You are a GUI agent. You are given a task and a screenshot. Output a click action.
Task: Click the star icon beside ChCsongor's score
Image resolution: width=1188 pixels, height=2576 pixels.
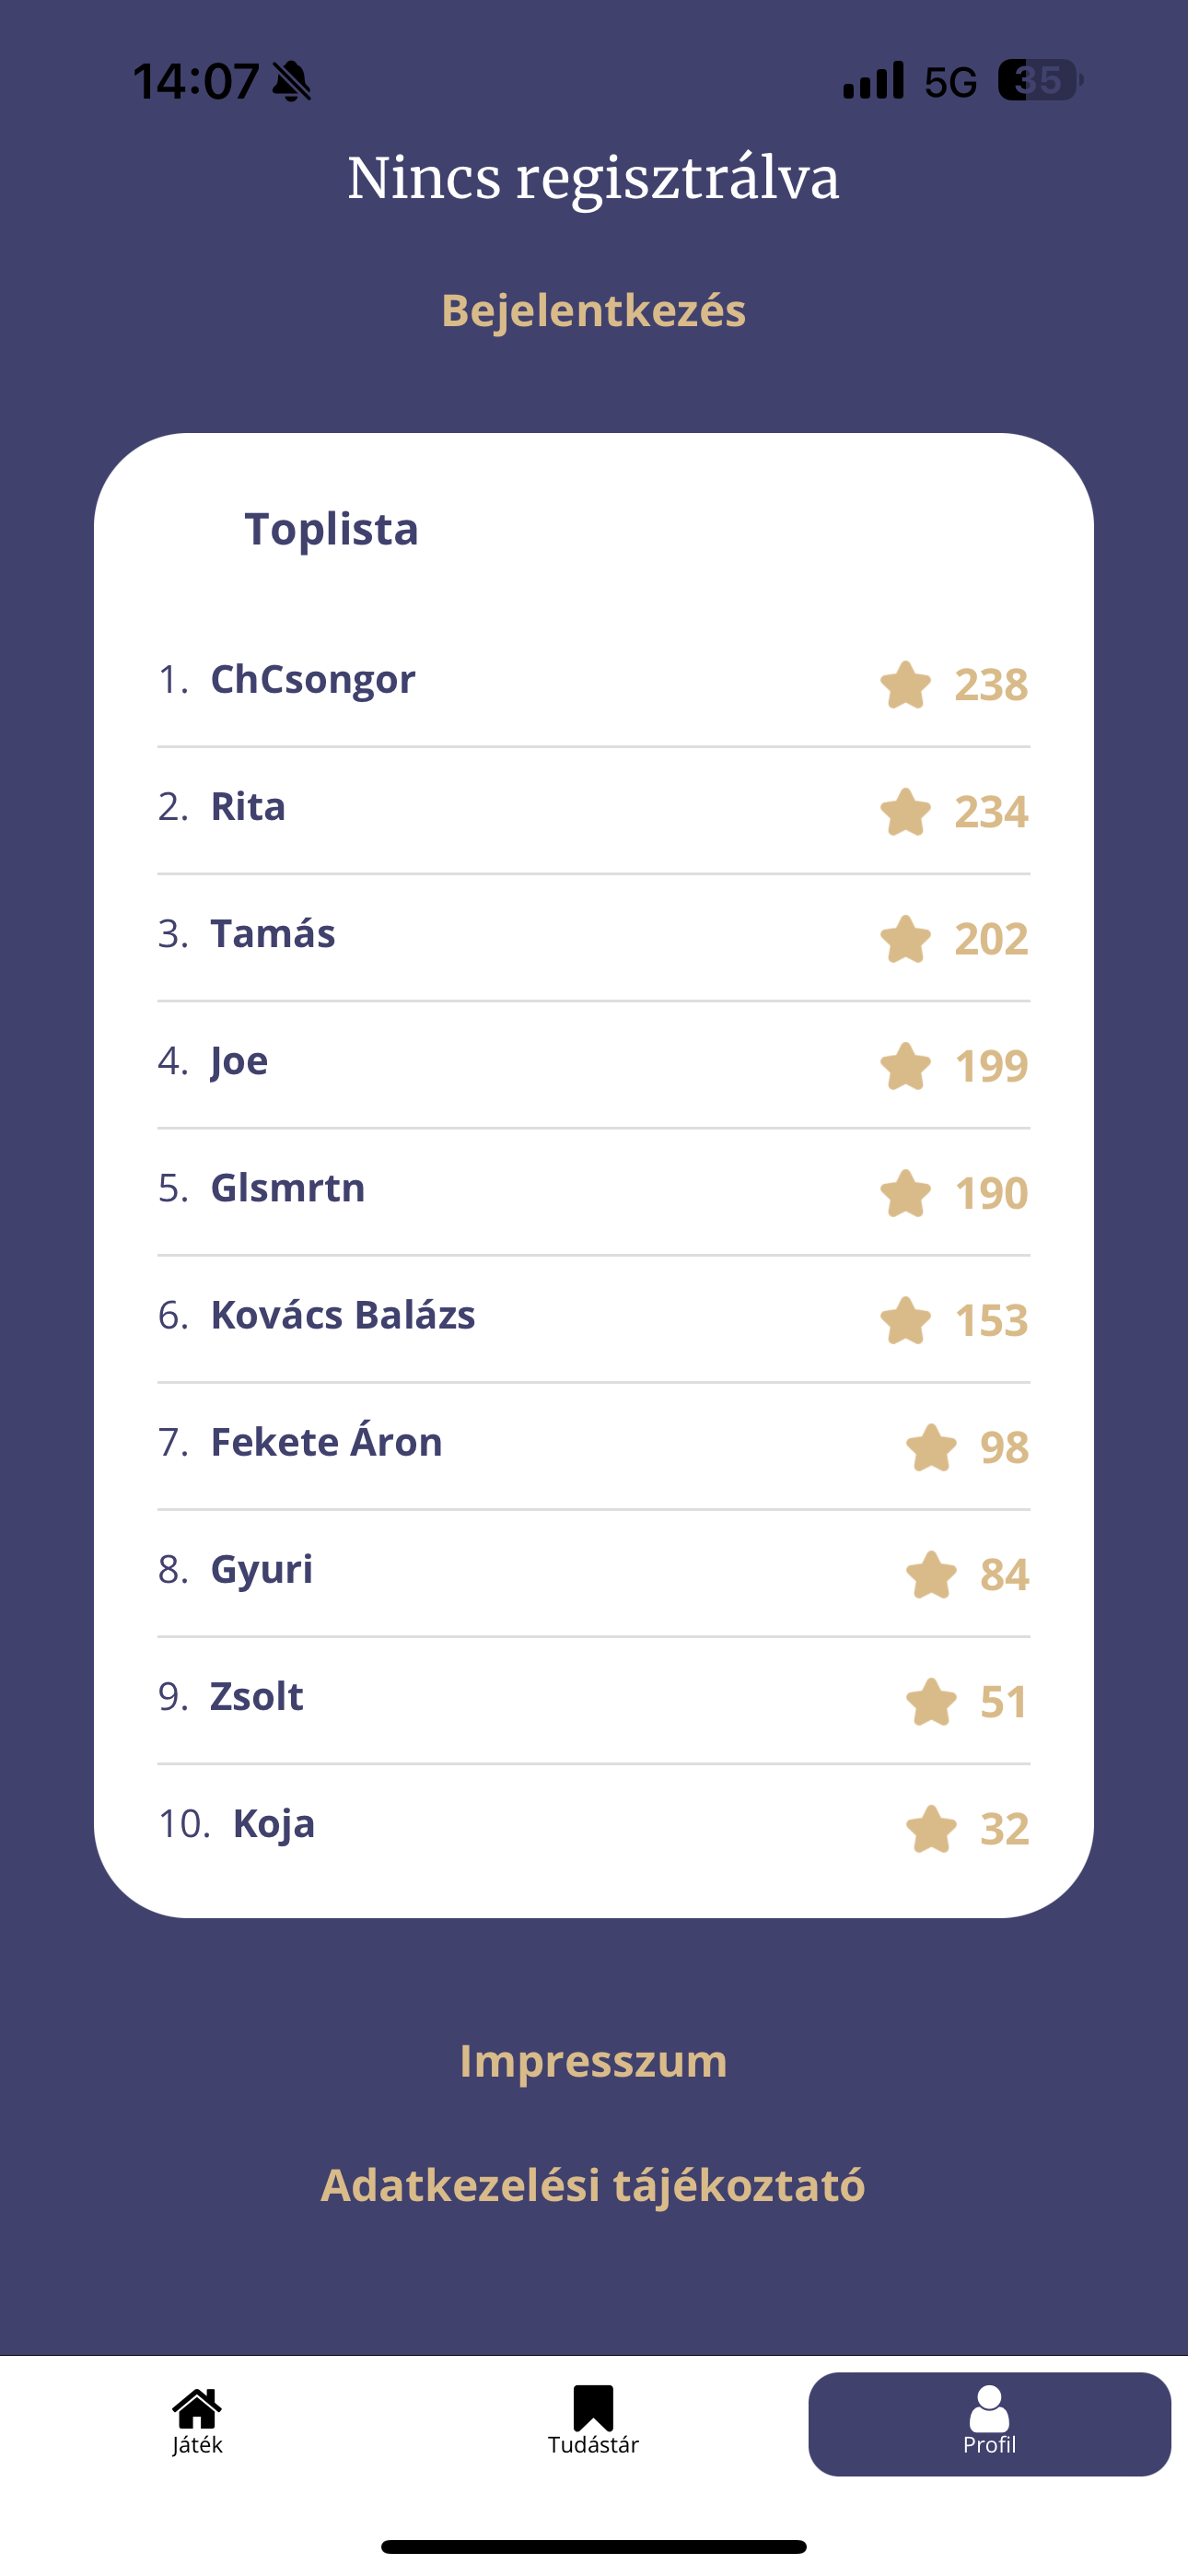tap(906, 685)
